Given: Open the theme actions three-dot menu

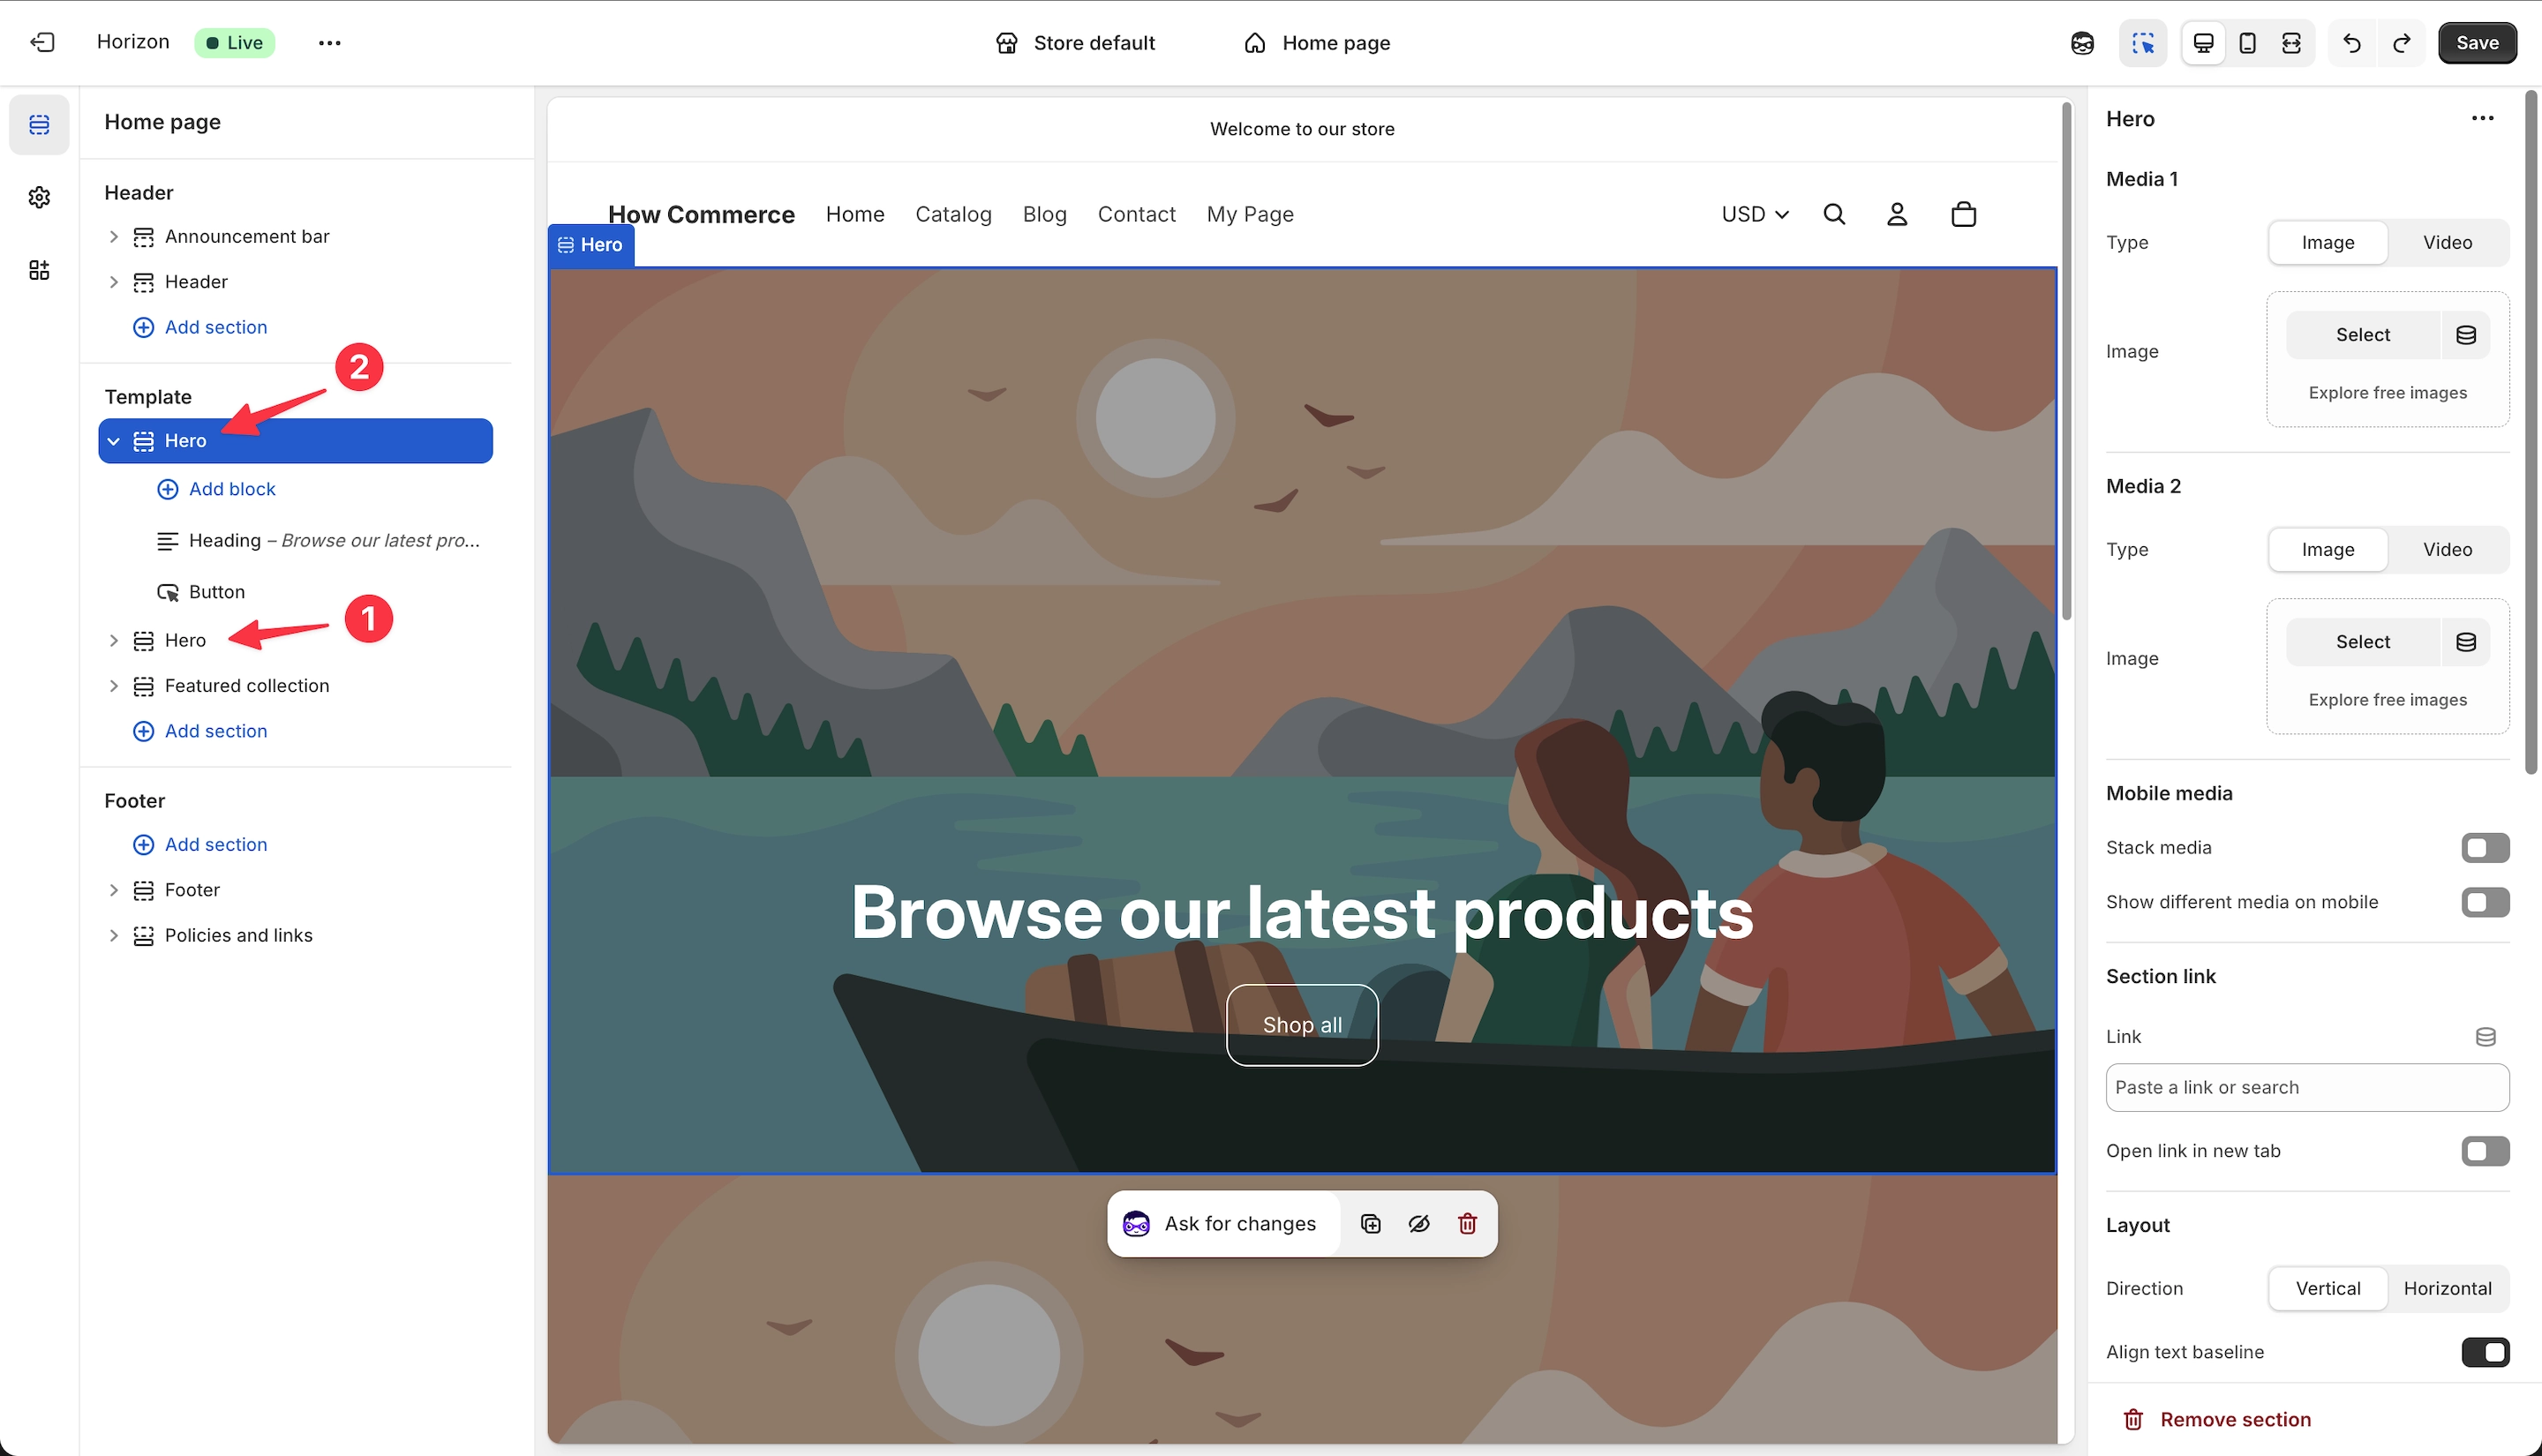Looking at the screenshot, I should coord(329,43).
